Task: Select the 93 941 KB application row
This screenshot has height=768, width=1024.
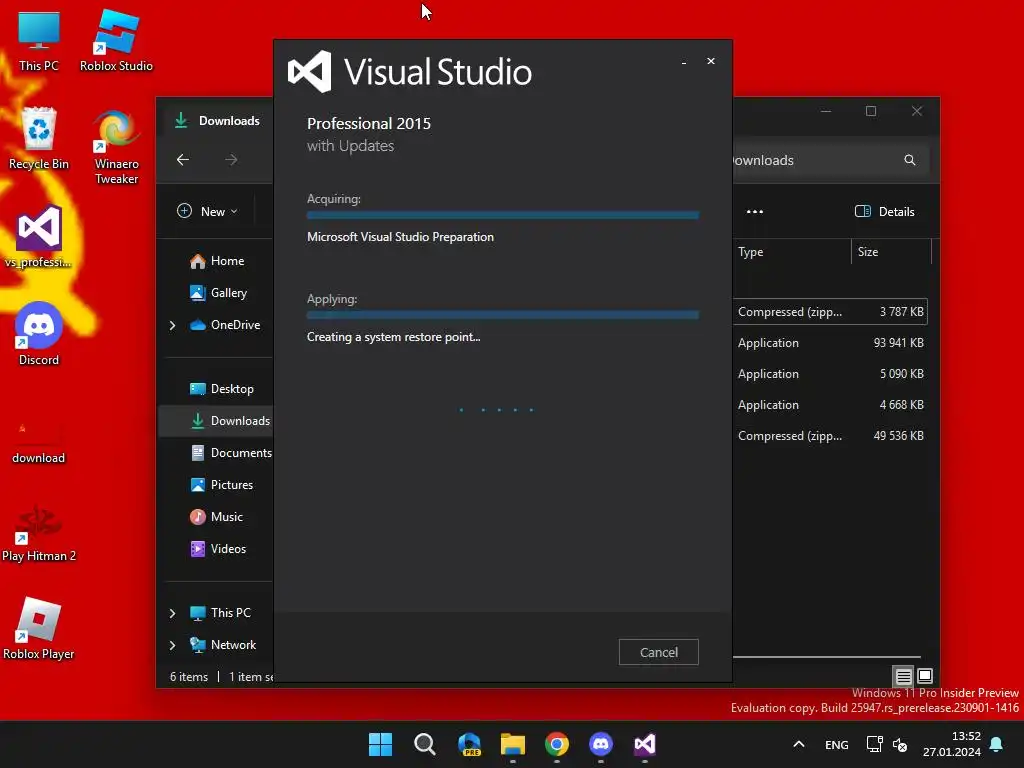Action: 830,342
